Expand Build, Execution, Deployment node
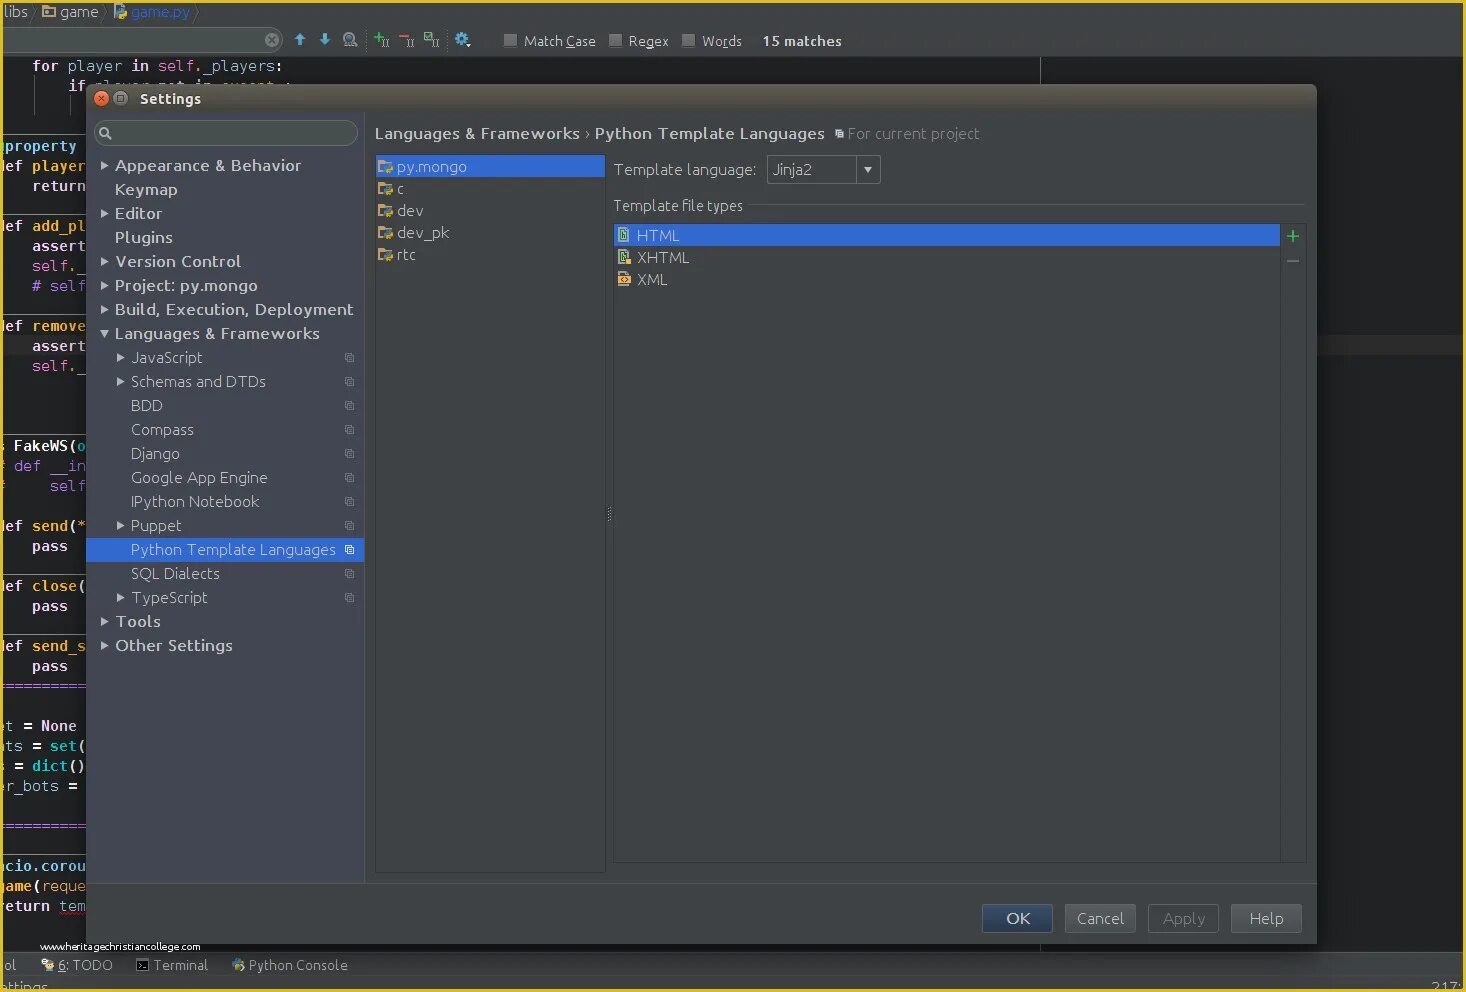 (x=104, y=310)
